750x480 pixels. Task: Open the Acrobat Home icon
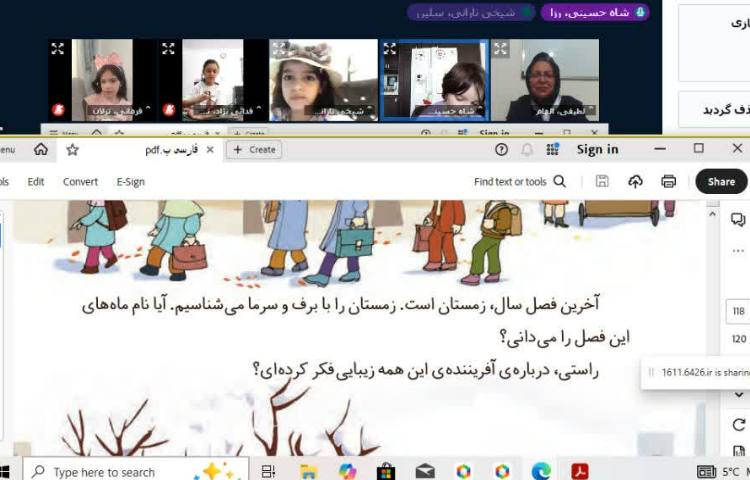41,150
